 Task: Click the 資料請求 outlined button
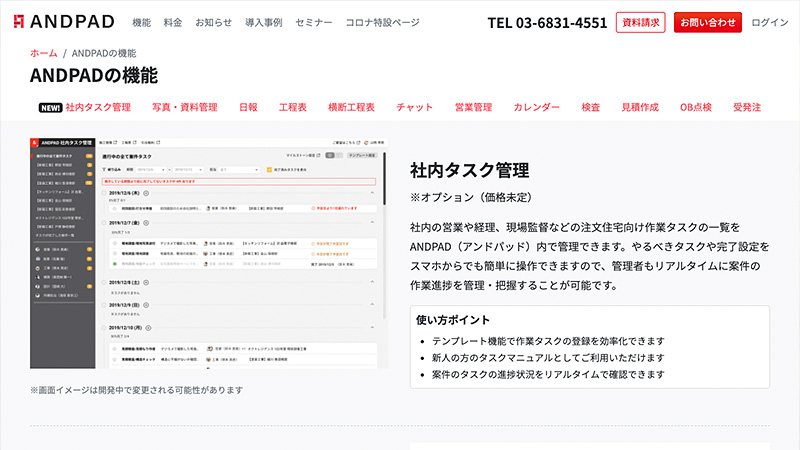tap(640, 22)
